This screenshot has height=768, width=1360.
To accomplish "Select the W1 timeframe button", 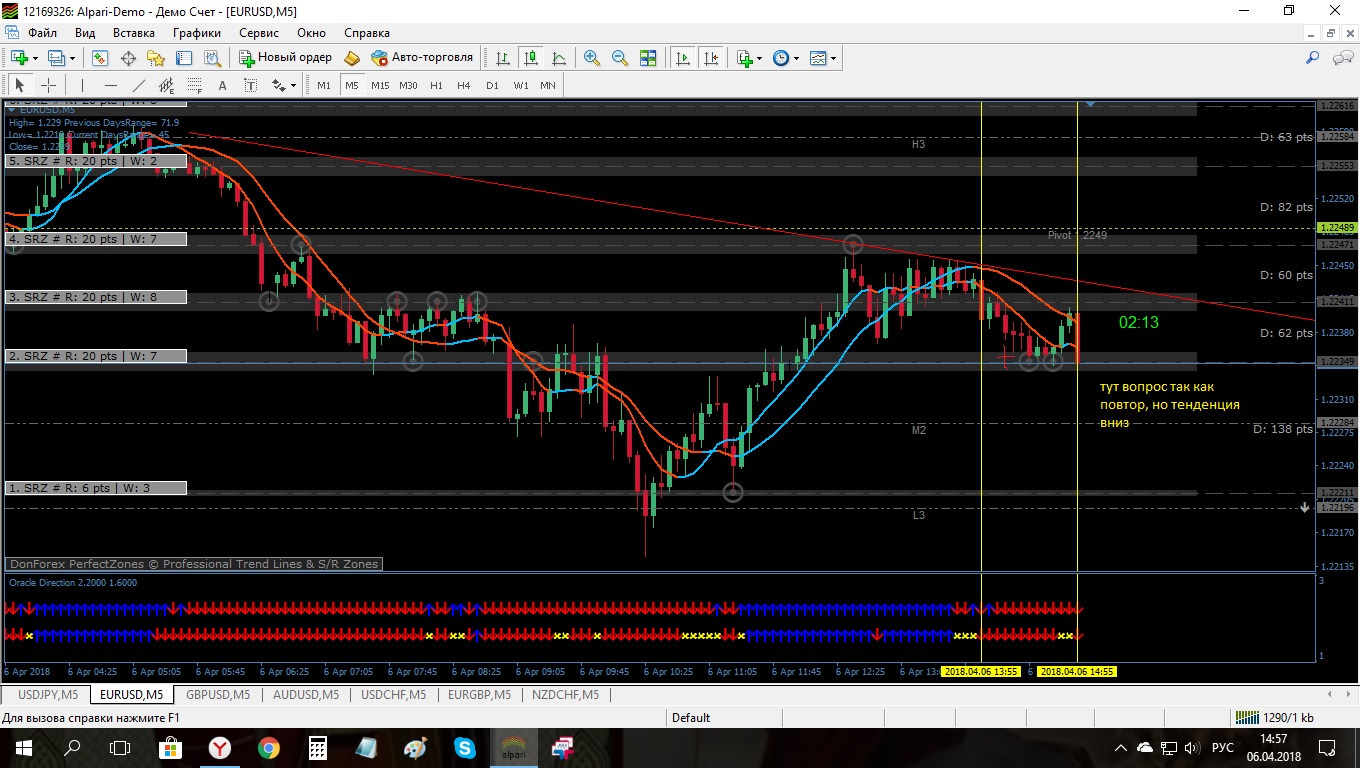I will (521, 85).
